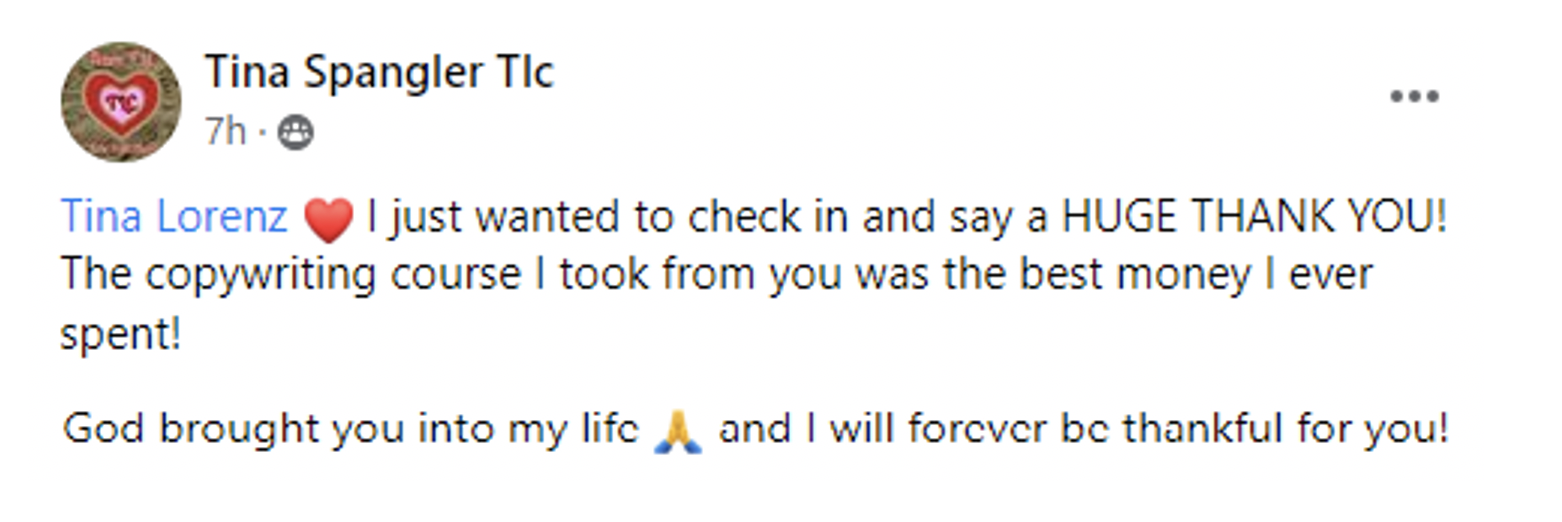Click the "HUGE THANK YOU!" text
The height and width of the screenshot is (522, 1562).
1254,217
